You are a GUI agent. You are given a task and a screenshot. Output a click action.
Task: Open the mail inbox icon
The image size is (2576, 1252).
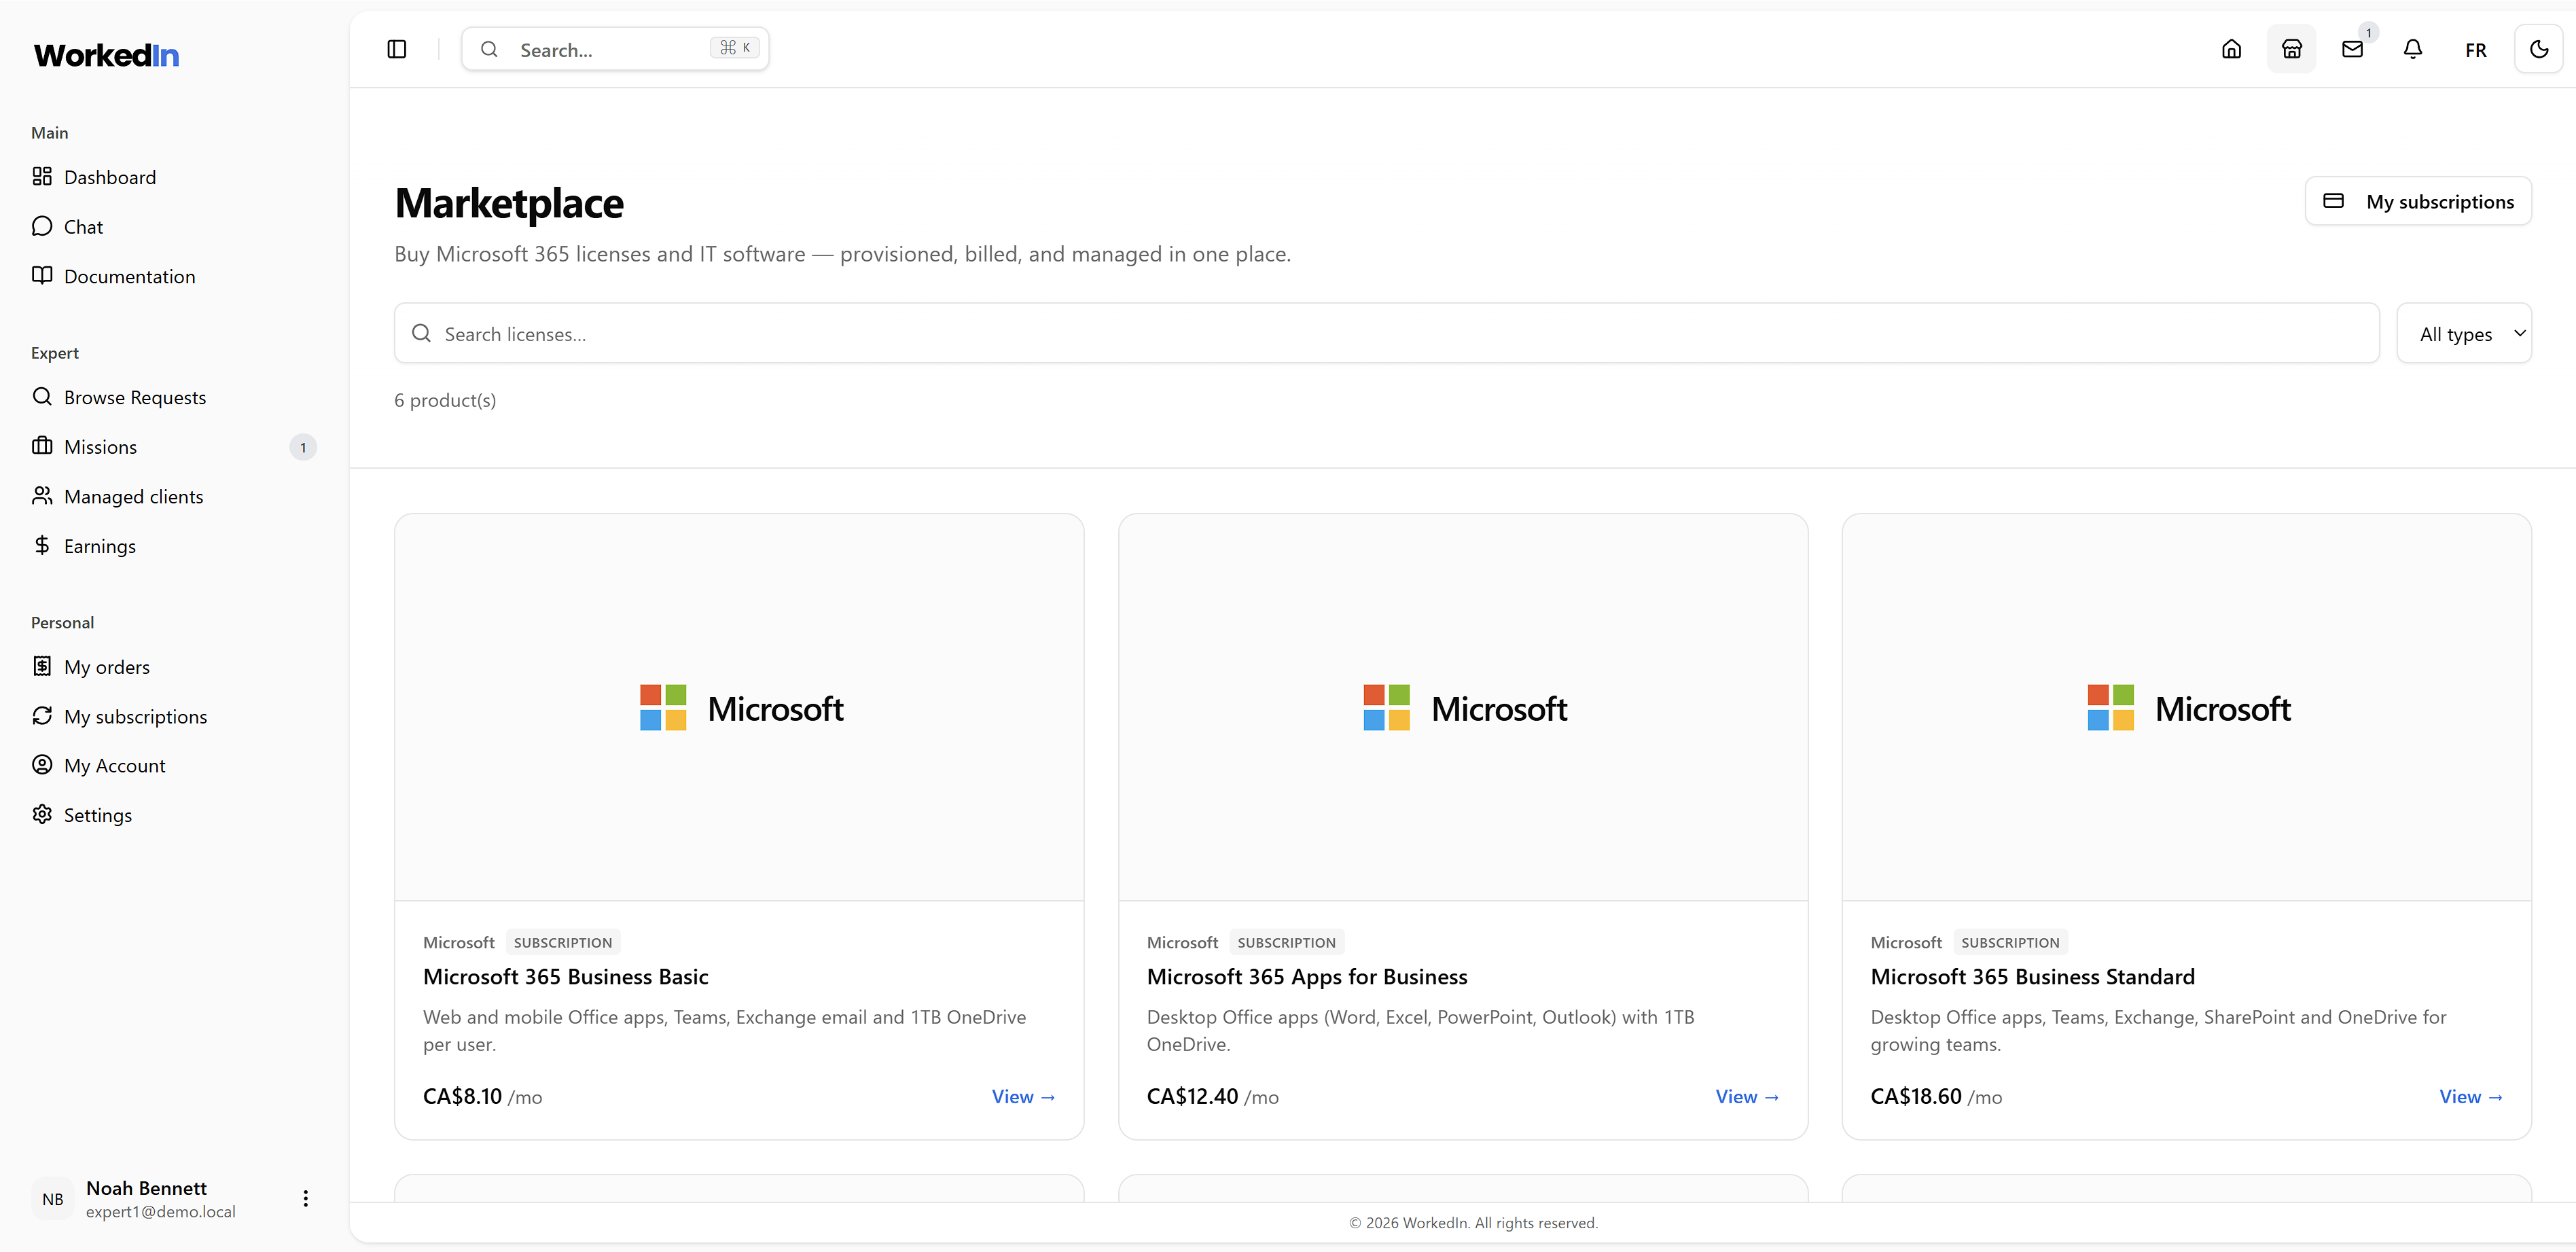(2352, 49)
